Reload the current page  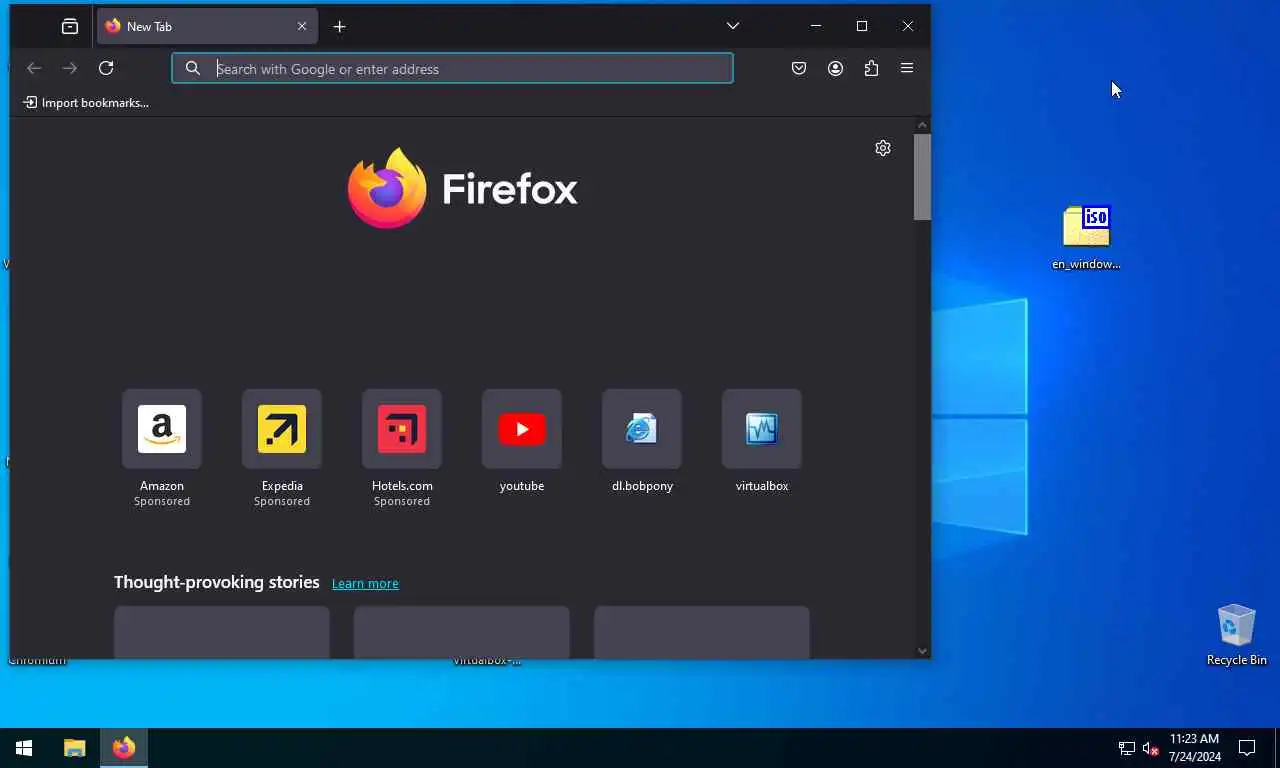tap(106, 68)
